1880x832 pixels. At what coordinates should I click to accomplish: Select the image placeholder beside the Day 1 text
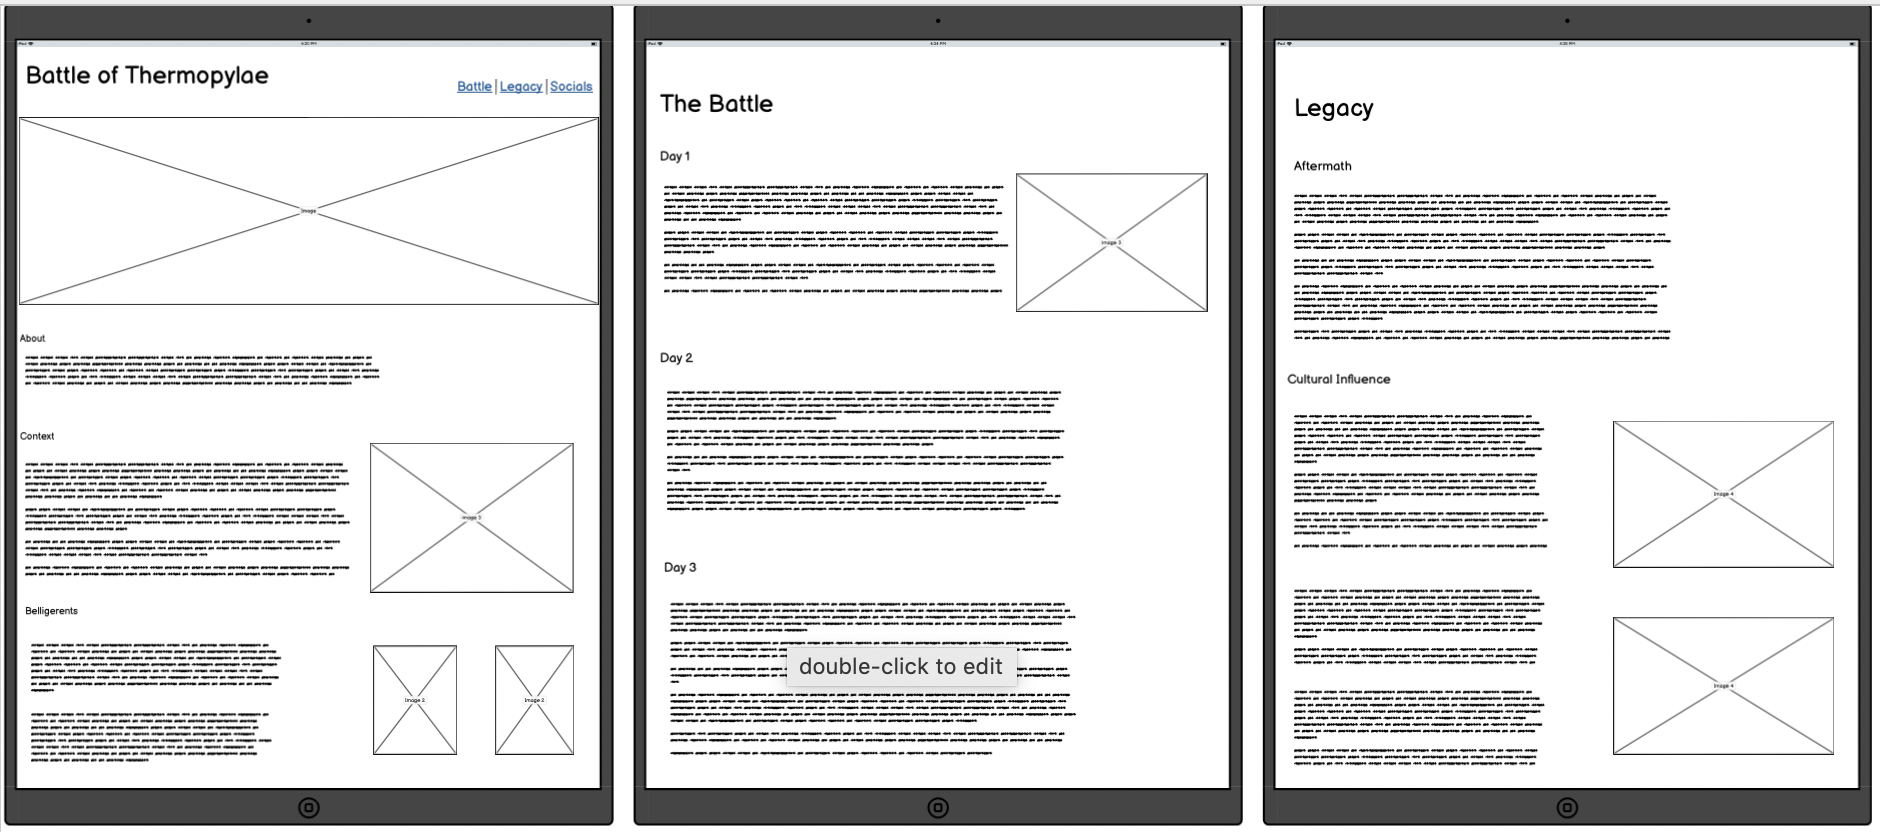coord(1112,242)
